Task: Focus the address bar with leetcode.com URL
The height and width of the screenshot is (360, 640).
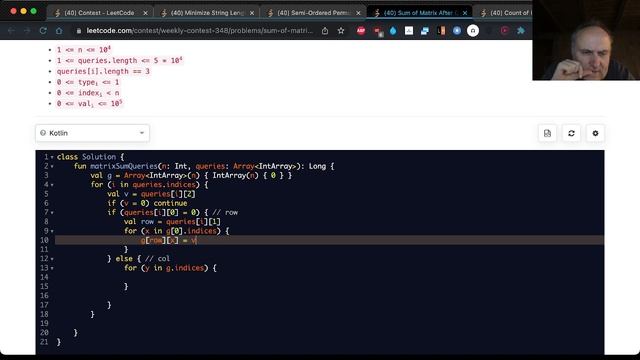Action: click(200, 31)
